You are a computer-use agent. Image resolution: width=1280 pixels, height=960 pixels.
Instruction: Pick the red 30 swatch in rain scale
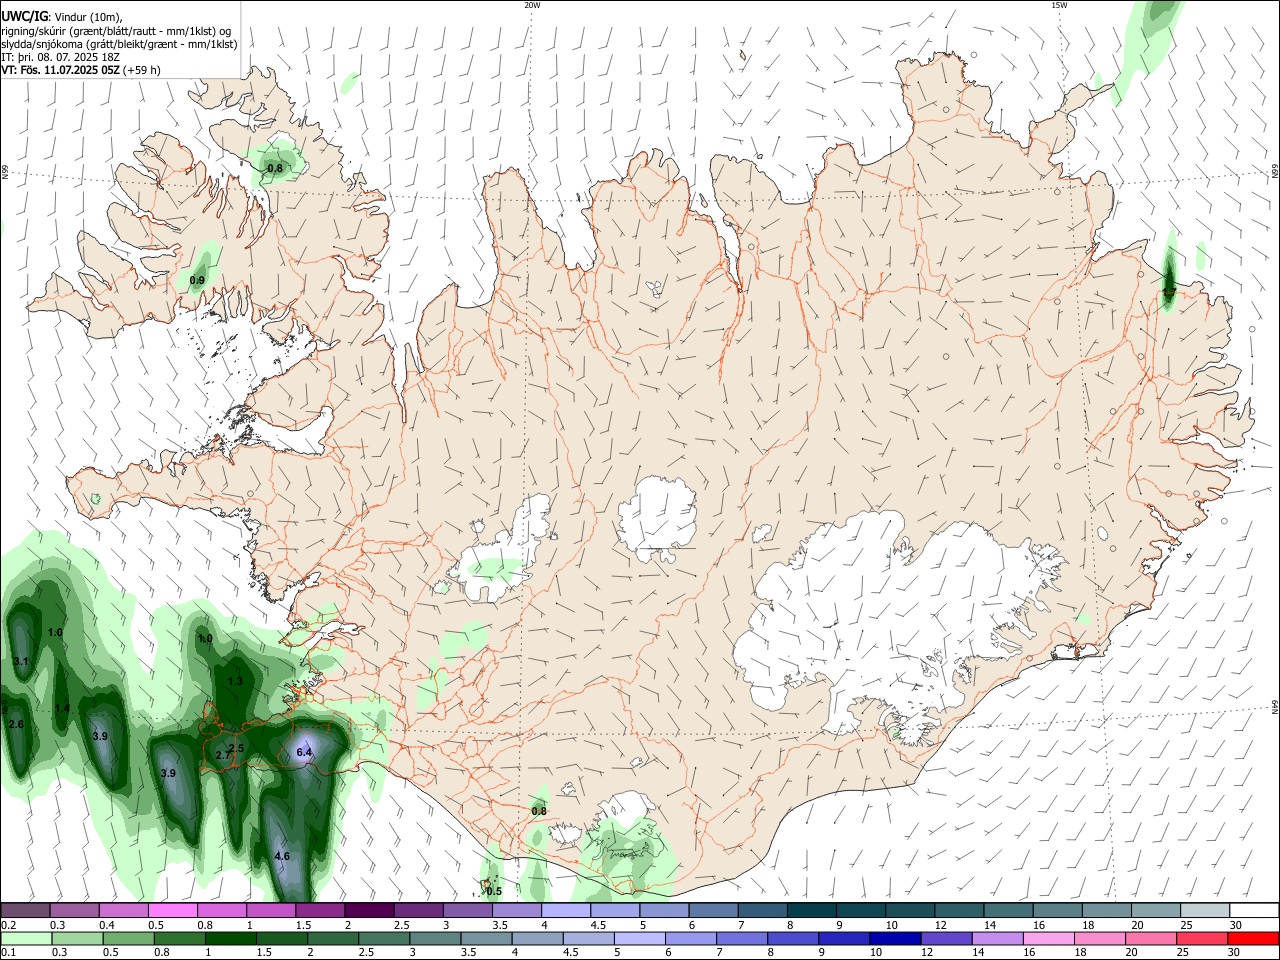[1253, 938]
